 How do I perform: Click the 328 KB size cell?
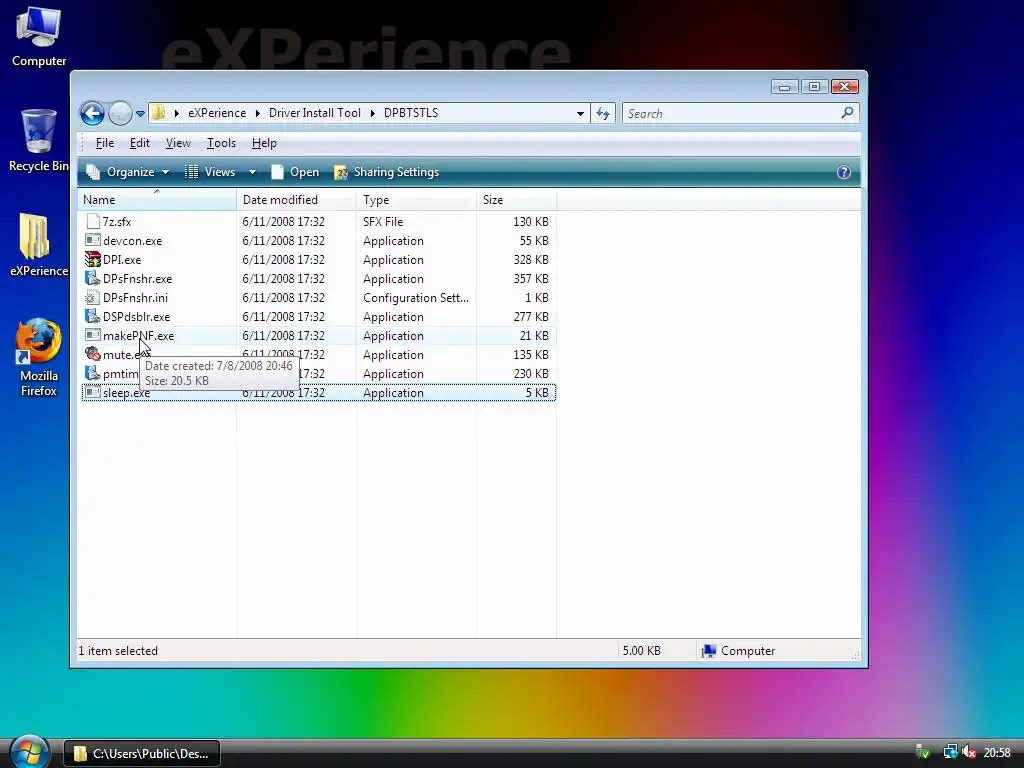click(531, 260)
